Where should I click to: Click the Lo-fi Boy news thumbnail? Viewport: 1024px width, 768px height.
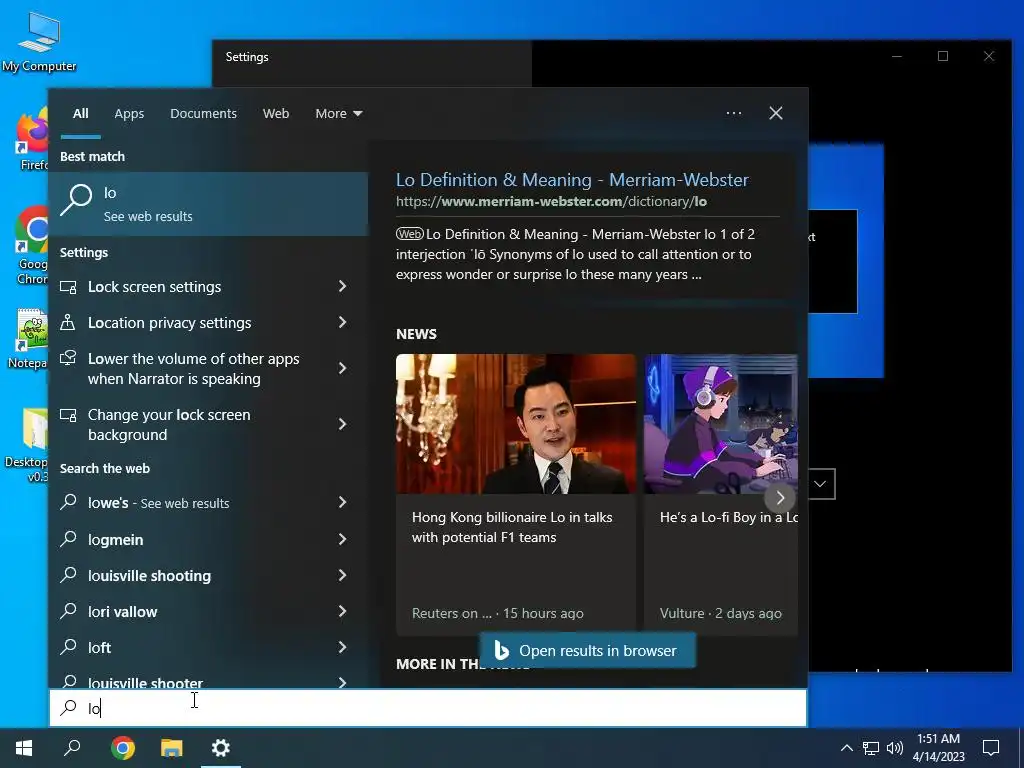[720, 424]
